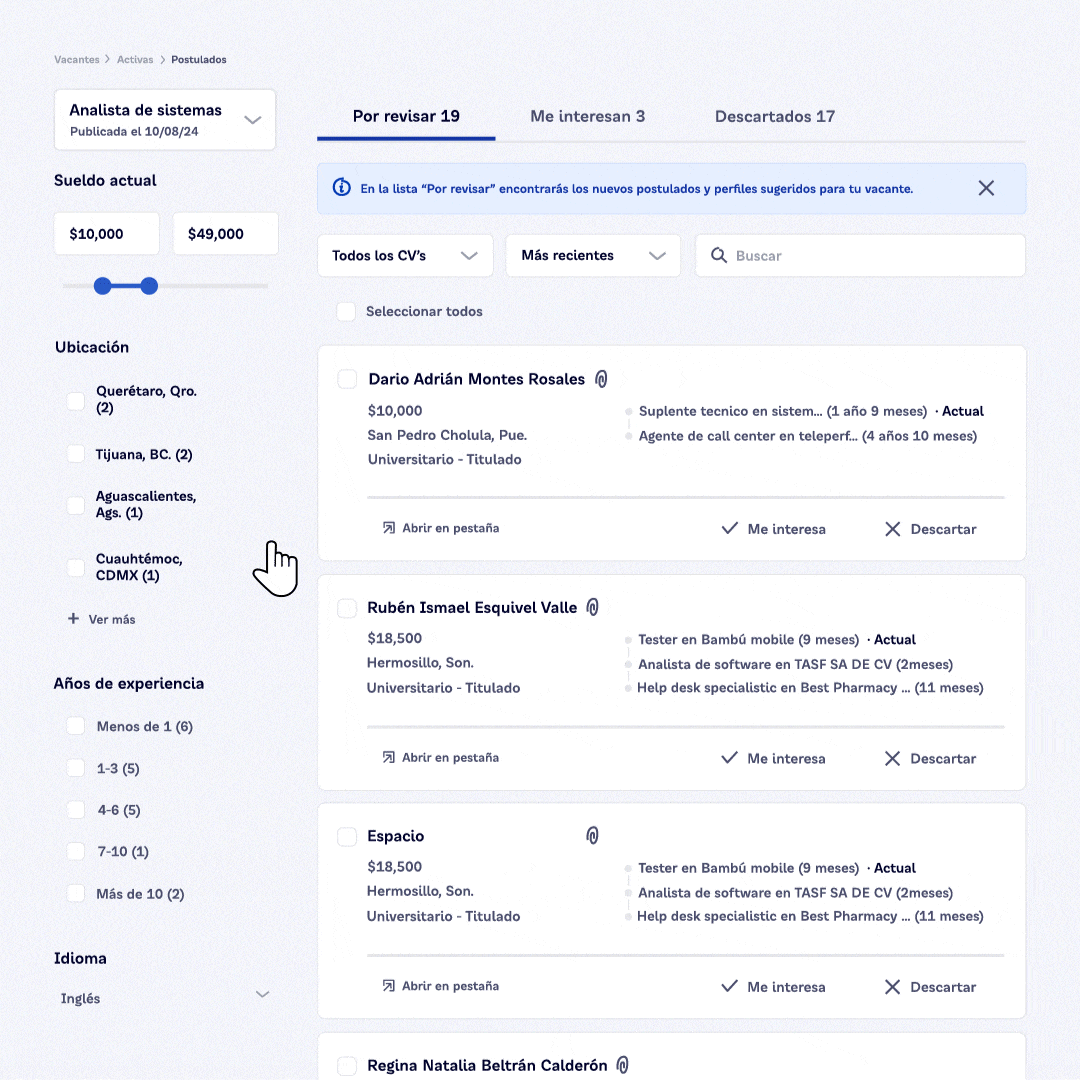Mark Rubén Ismael Esquivel Valle as Me interesa
Viewport: 1080px width, 1080px height.
tap(773, 758)
